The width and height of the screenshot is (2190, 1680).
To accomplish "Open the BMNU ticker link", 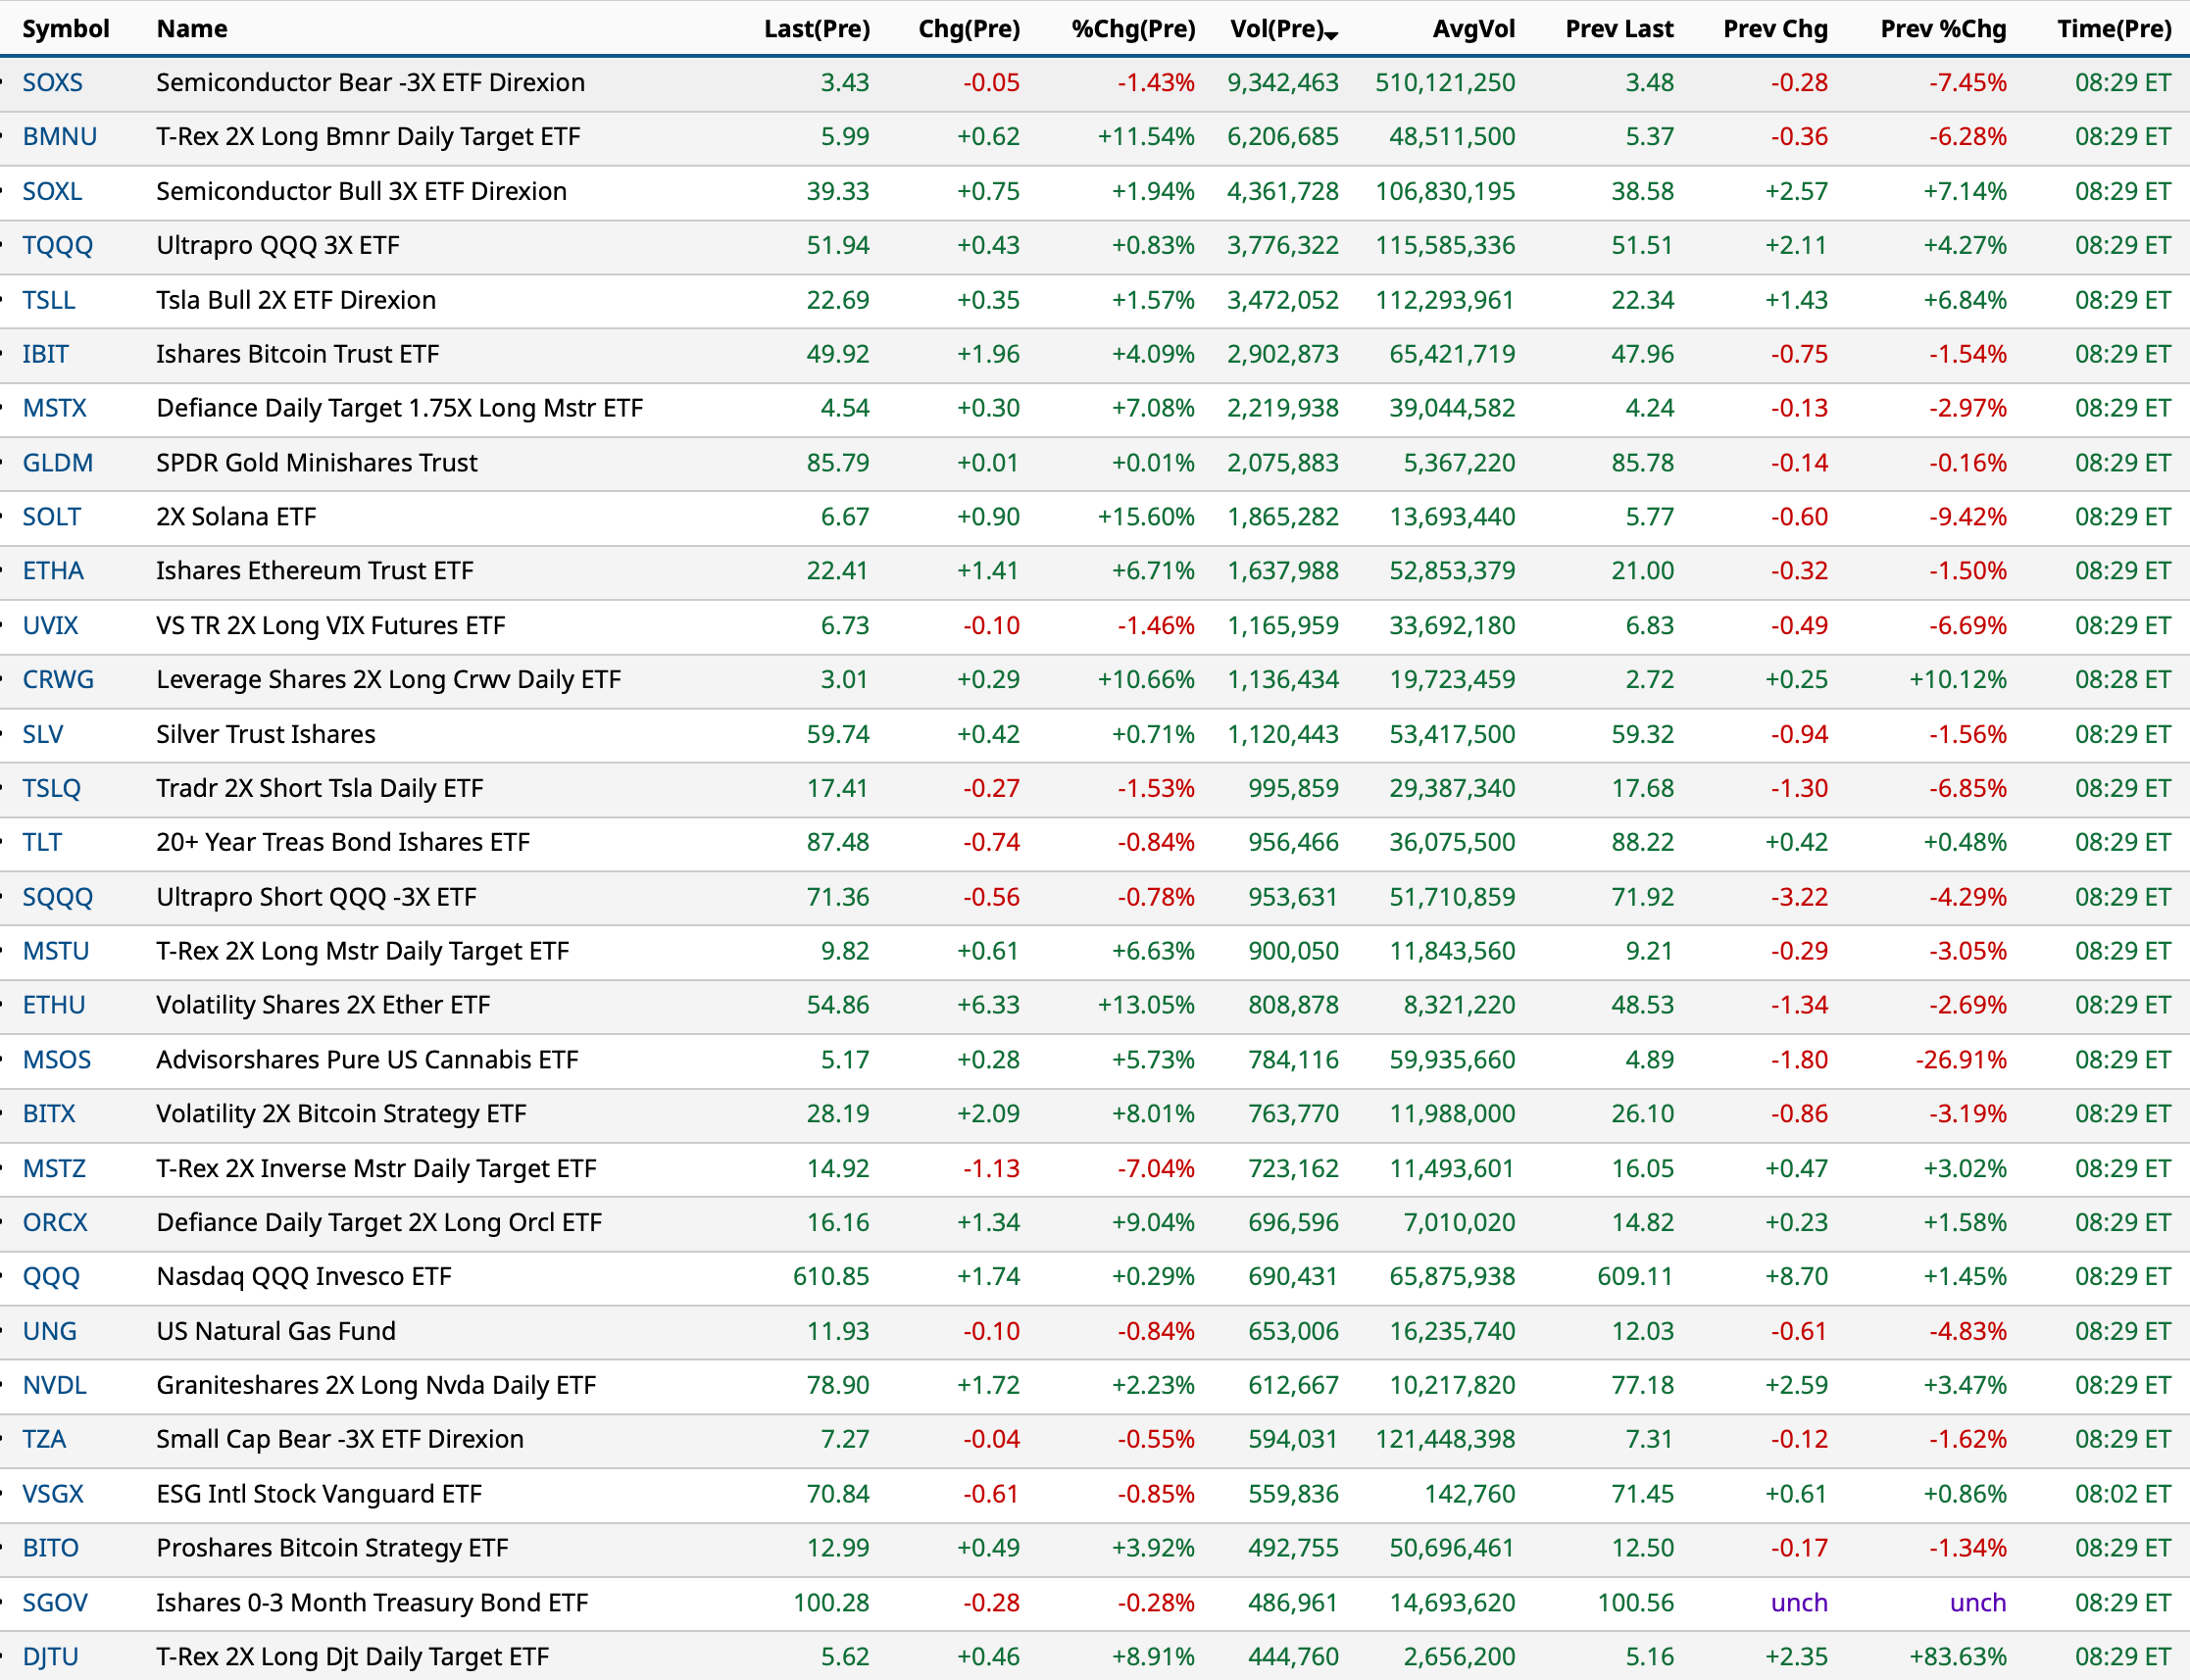I will click(x=59, y=136).
